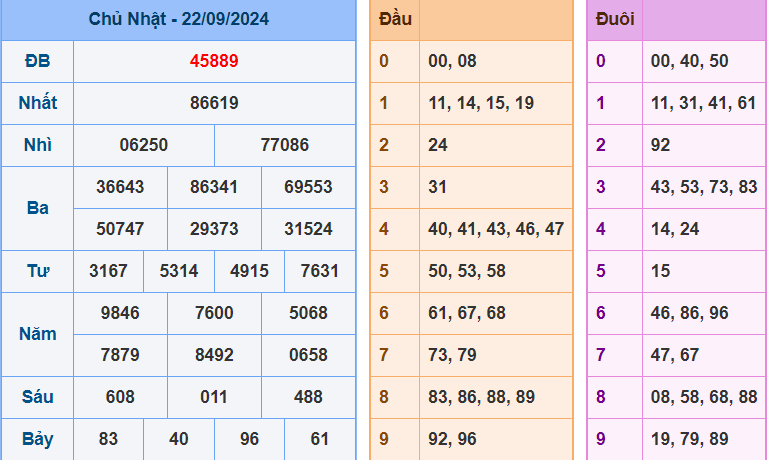
Task: Click the Ba prize number 31524
Action: coord(308,229)
